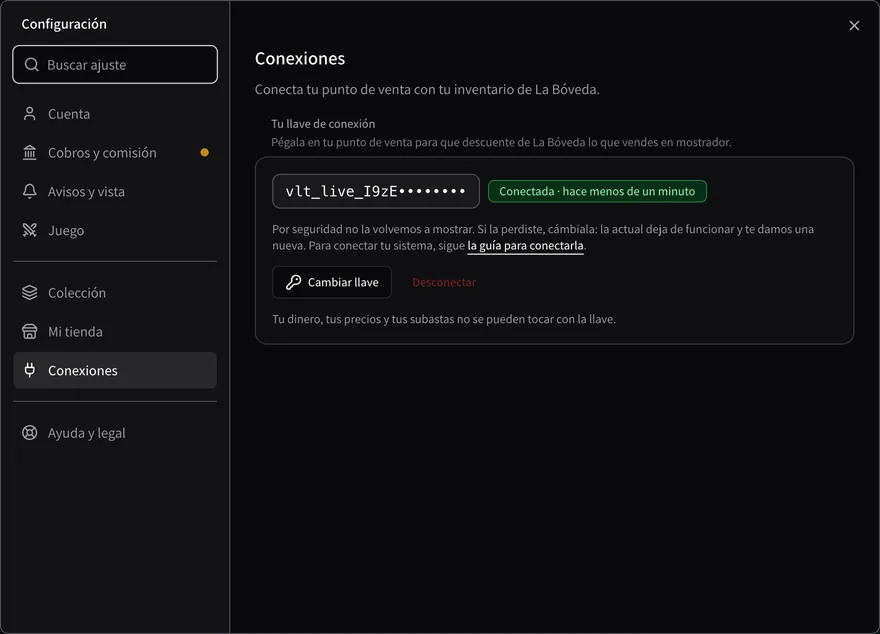This screenshot has width=880, height=634.
Task: Click the green Conectada status badge
Action: point(597,191)
